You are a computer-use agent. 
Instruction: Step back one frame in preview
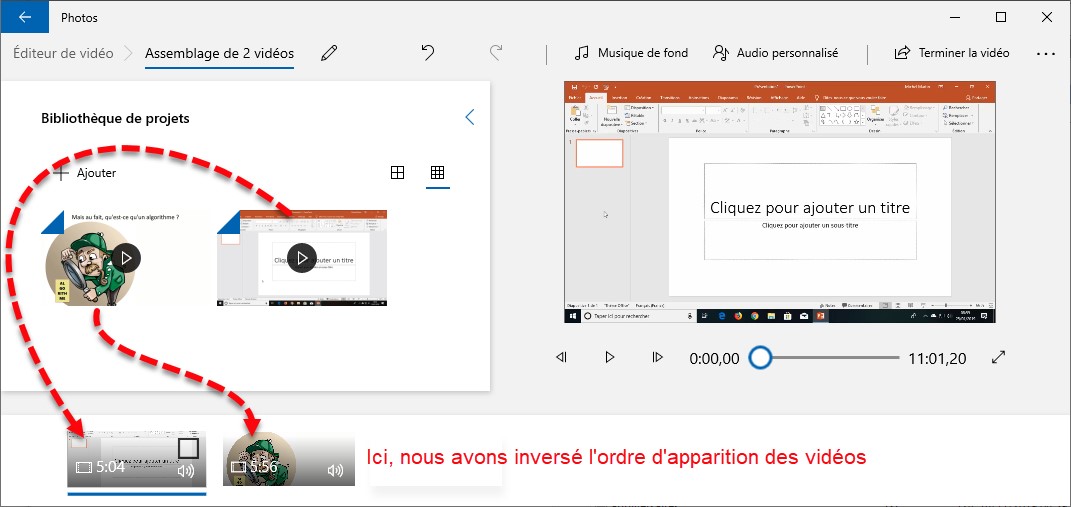click(562, 357)
